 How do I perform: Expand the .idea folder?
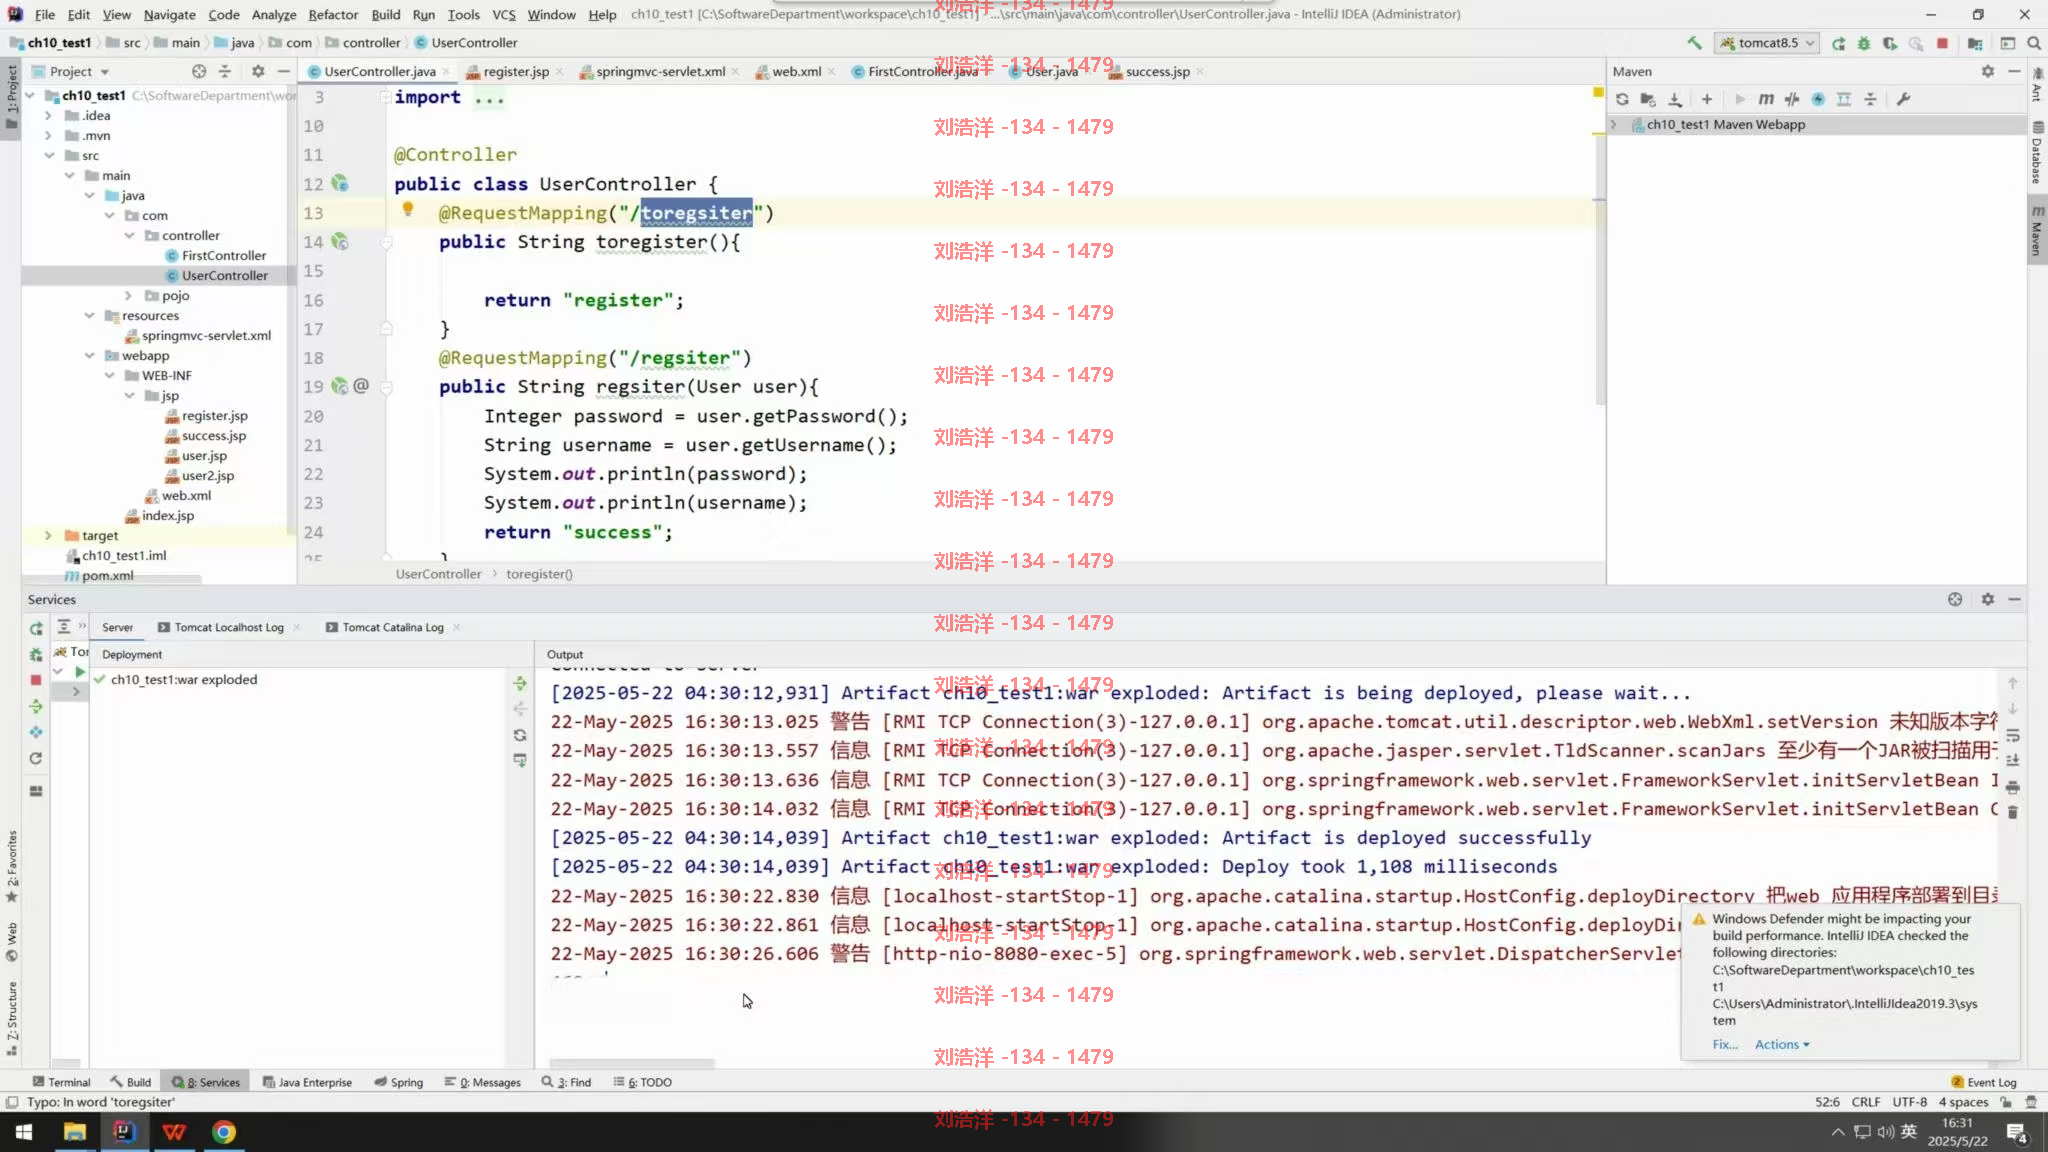click(x=48, y=116)
